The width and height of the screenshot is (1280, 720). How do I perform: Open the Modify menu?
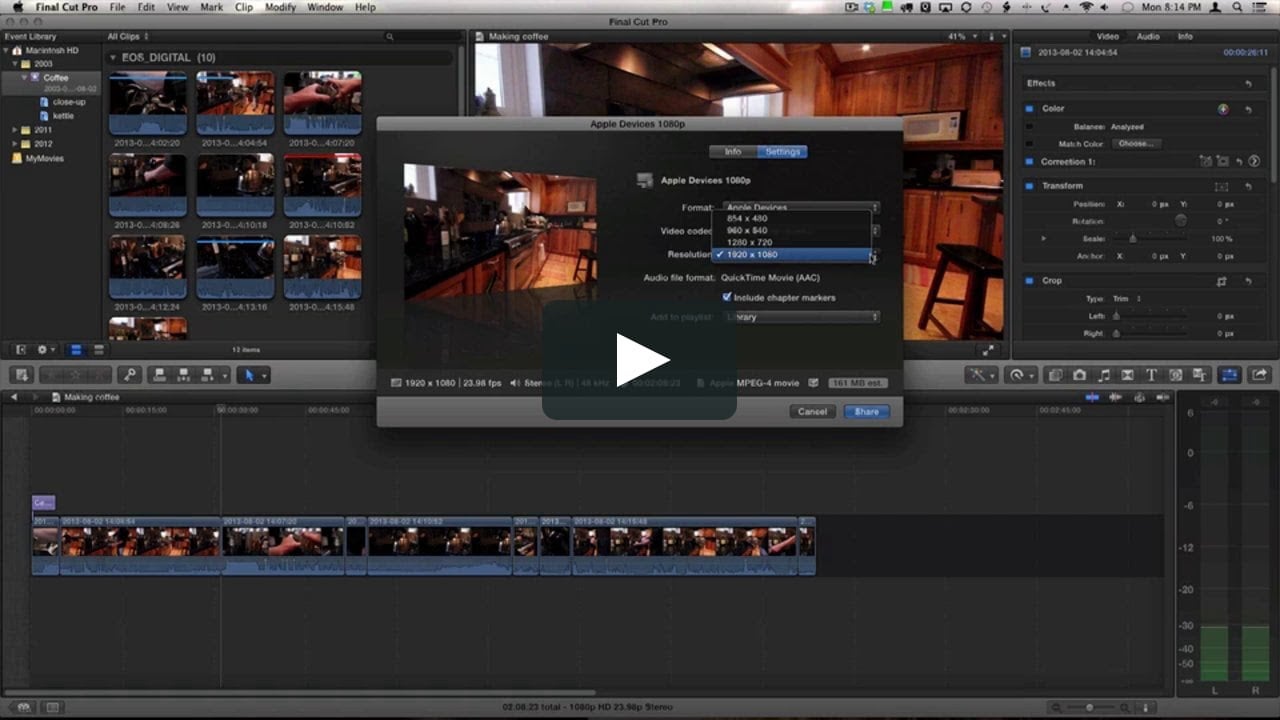click(x=280, y=7)
